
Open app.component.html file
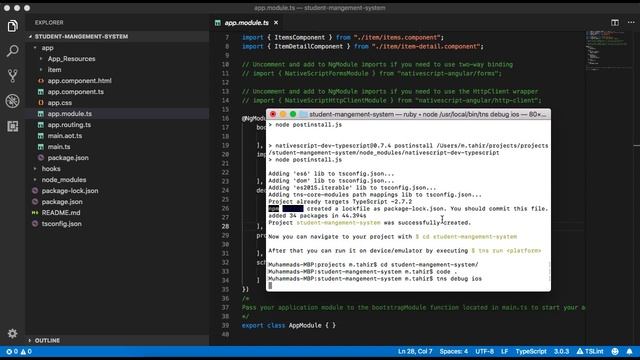tap(79, 81)
